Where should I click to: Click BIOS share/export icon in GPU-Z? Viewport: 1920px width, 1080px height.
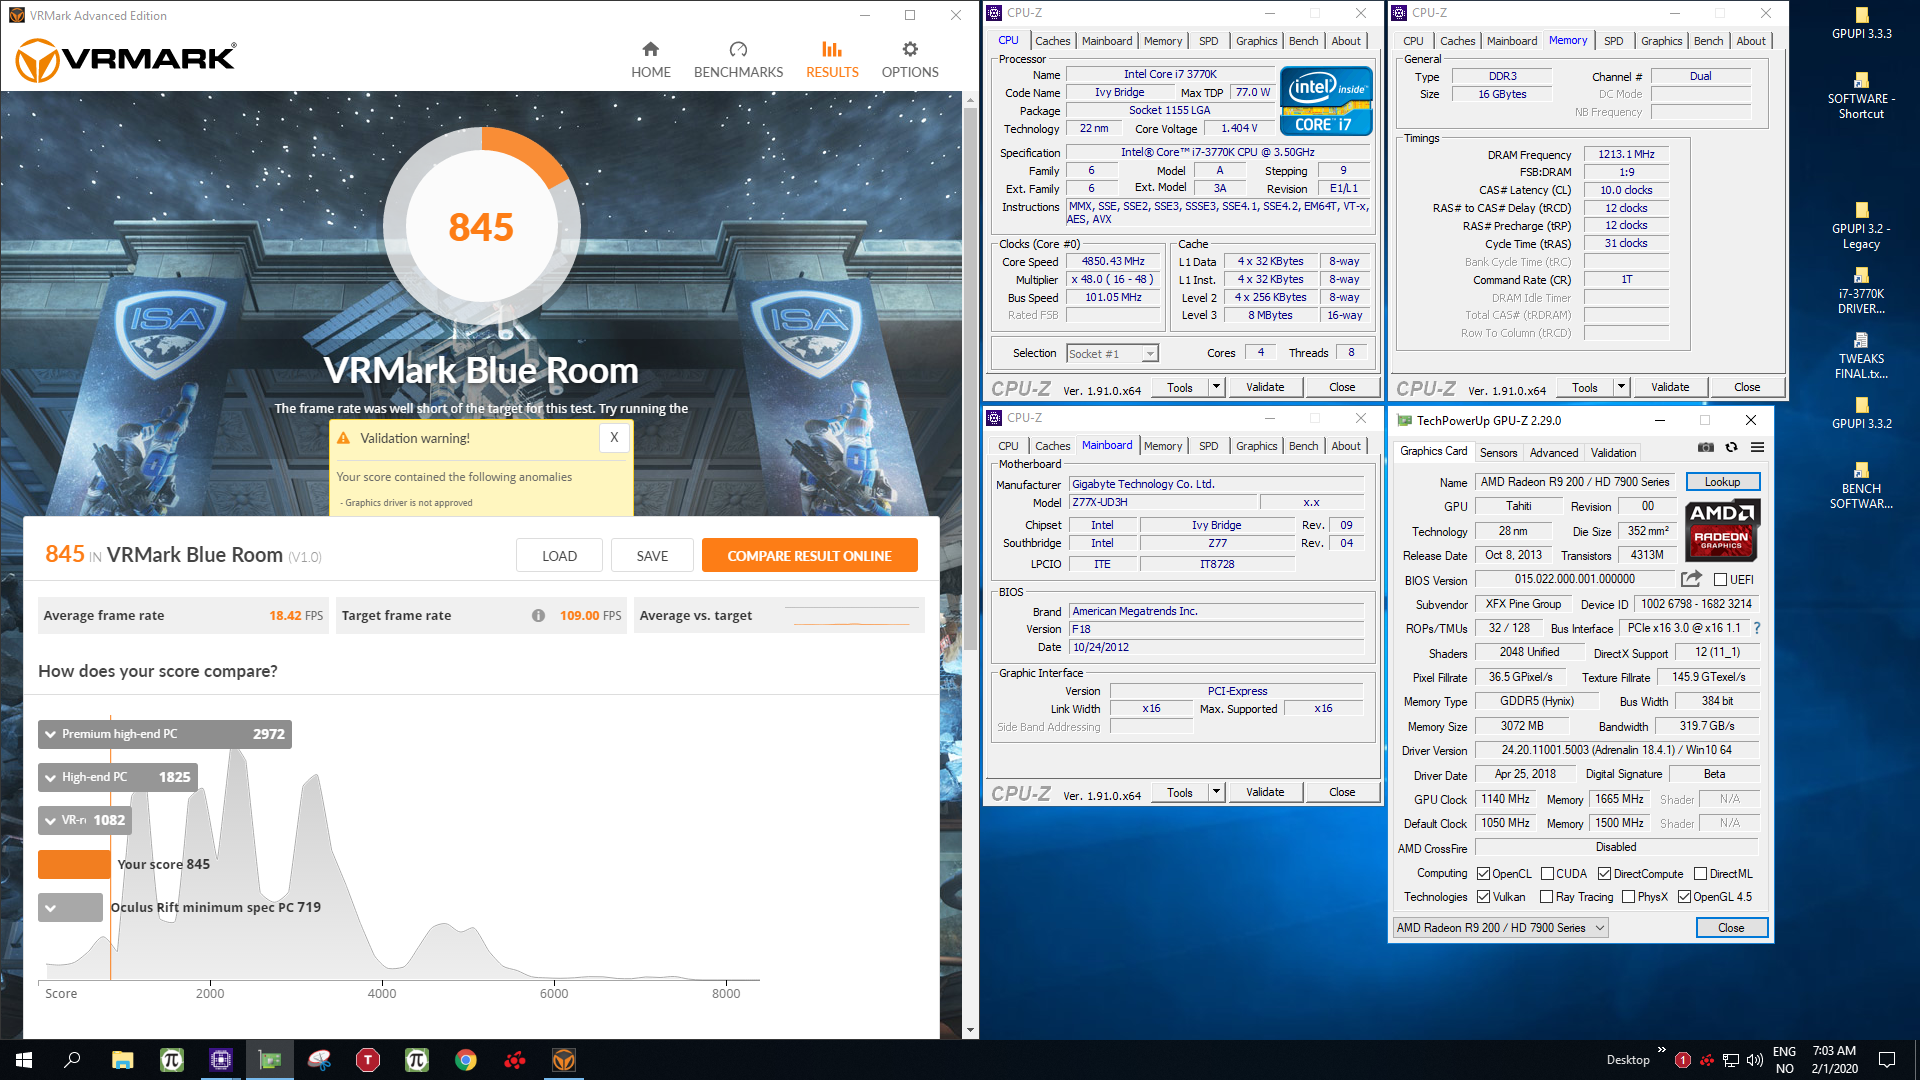tap(1691, 579)
